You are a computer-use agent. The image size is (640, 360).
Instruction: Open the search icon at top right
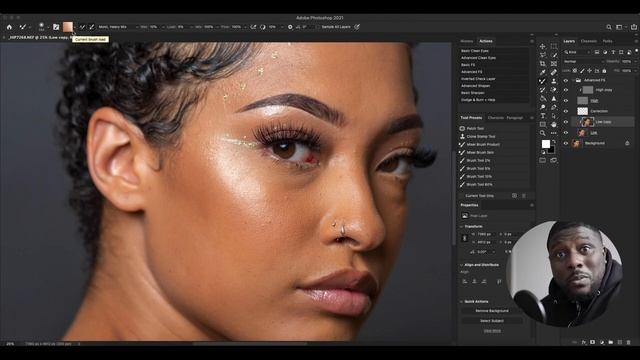tap(609, 27)
